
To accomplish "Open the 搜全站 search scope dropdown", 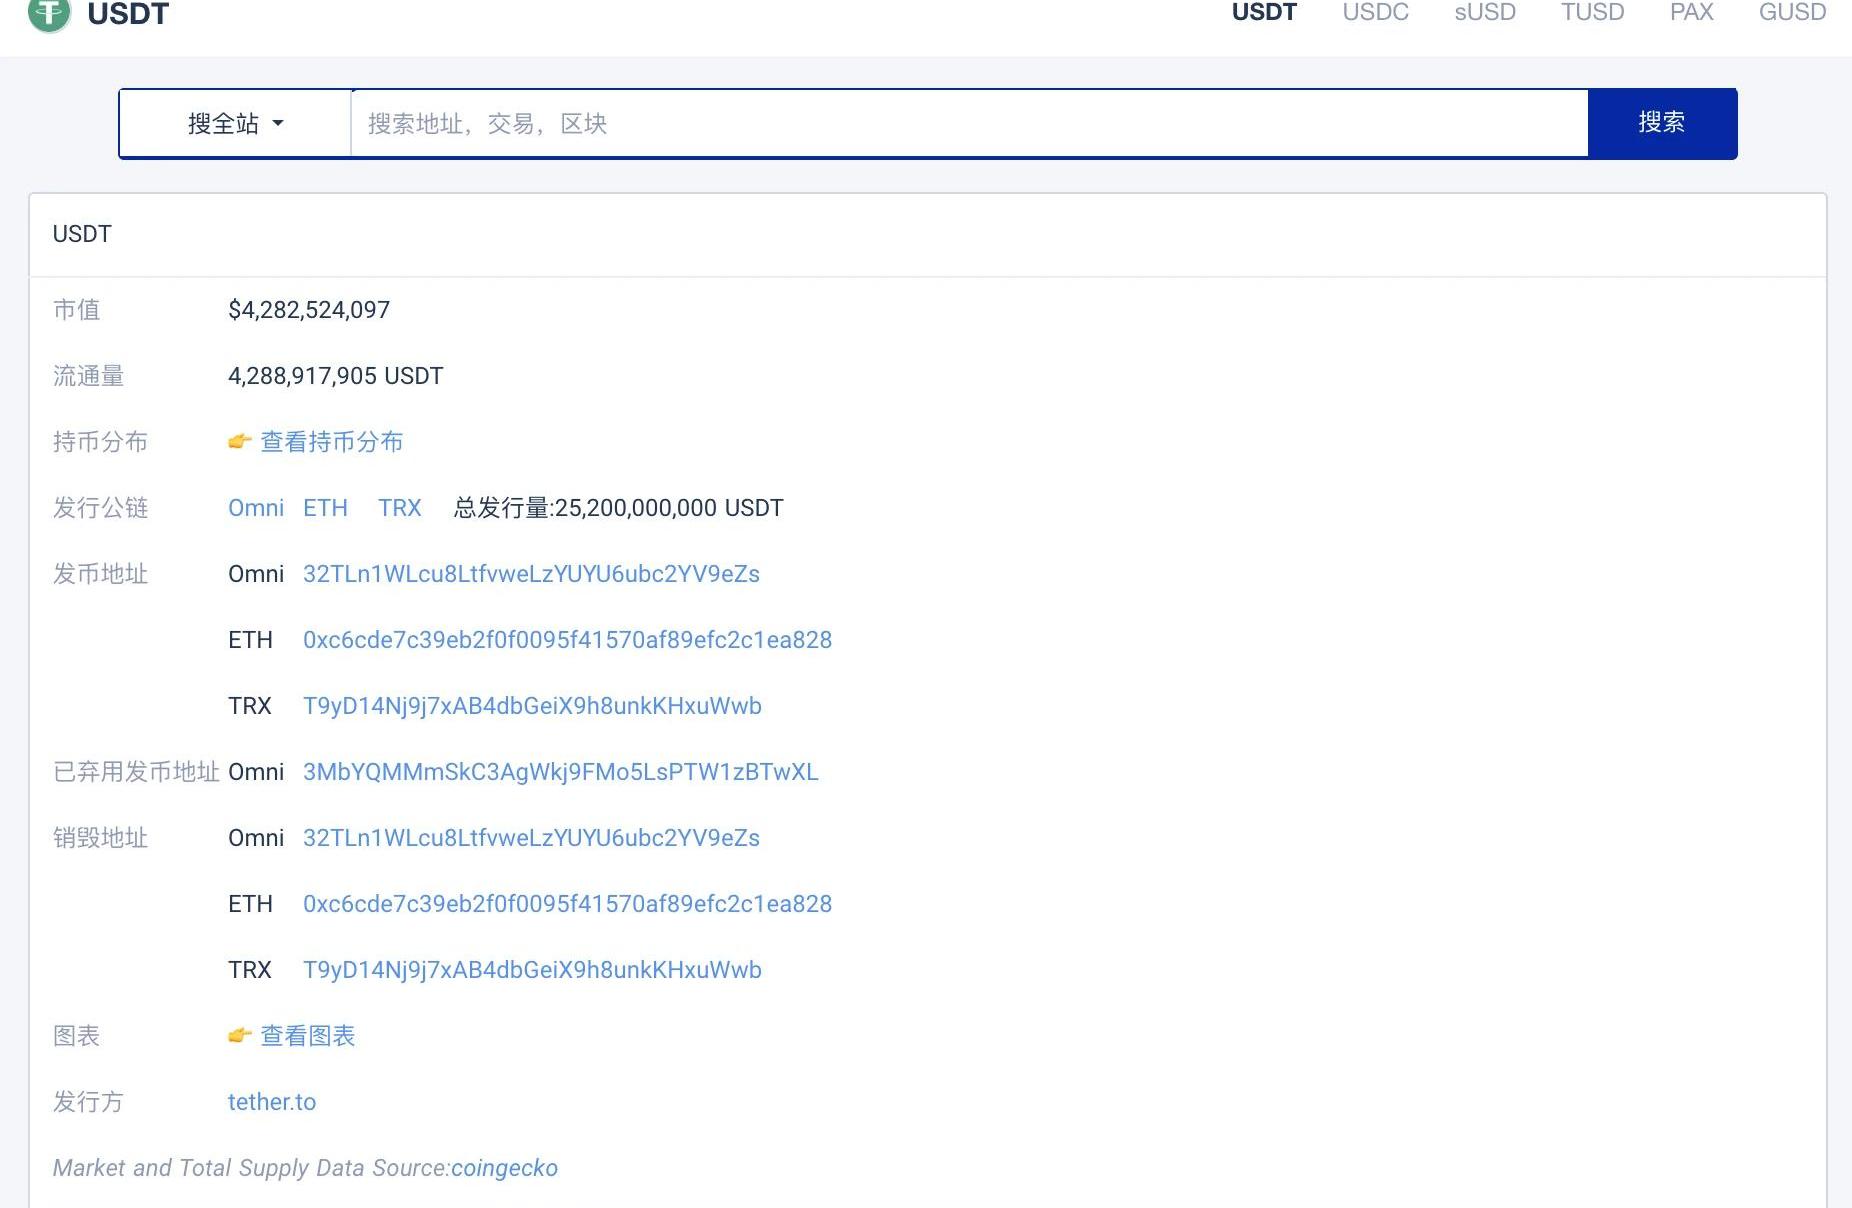I will coord(236,123).
